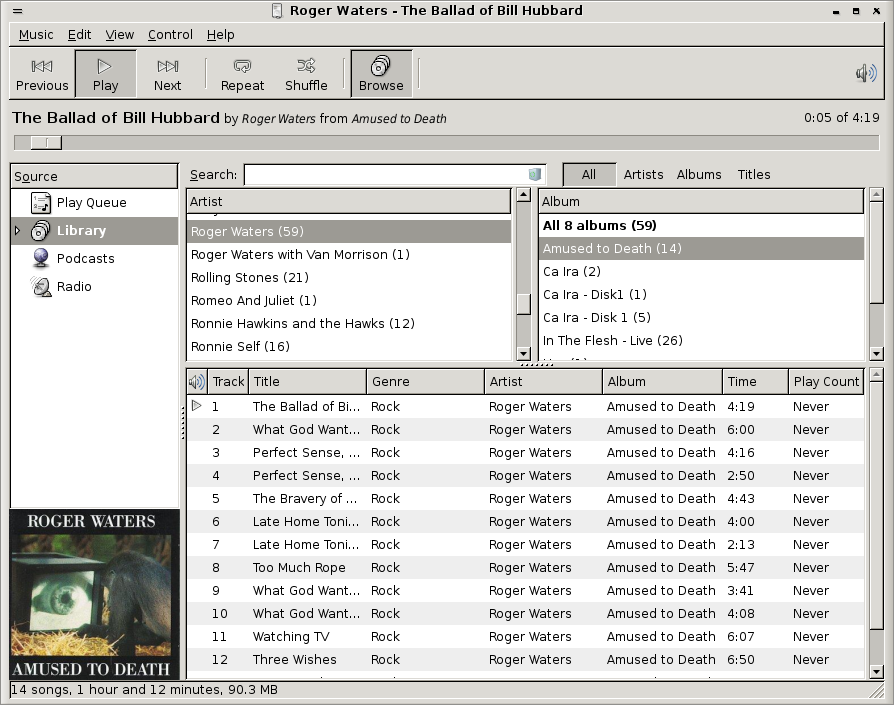Filter search by Albums

tap(699, 174)
